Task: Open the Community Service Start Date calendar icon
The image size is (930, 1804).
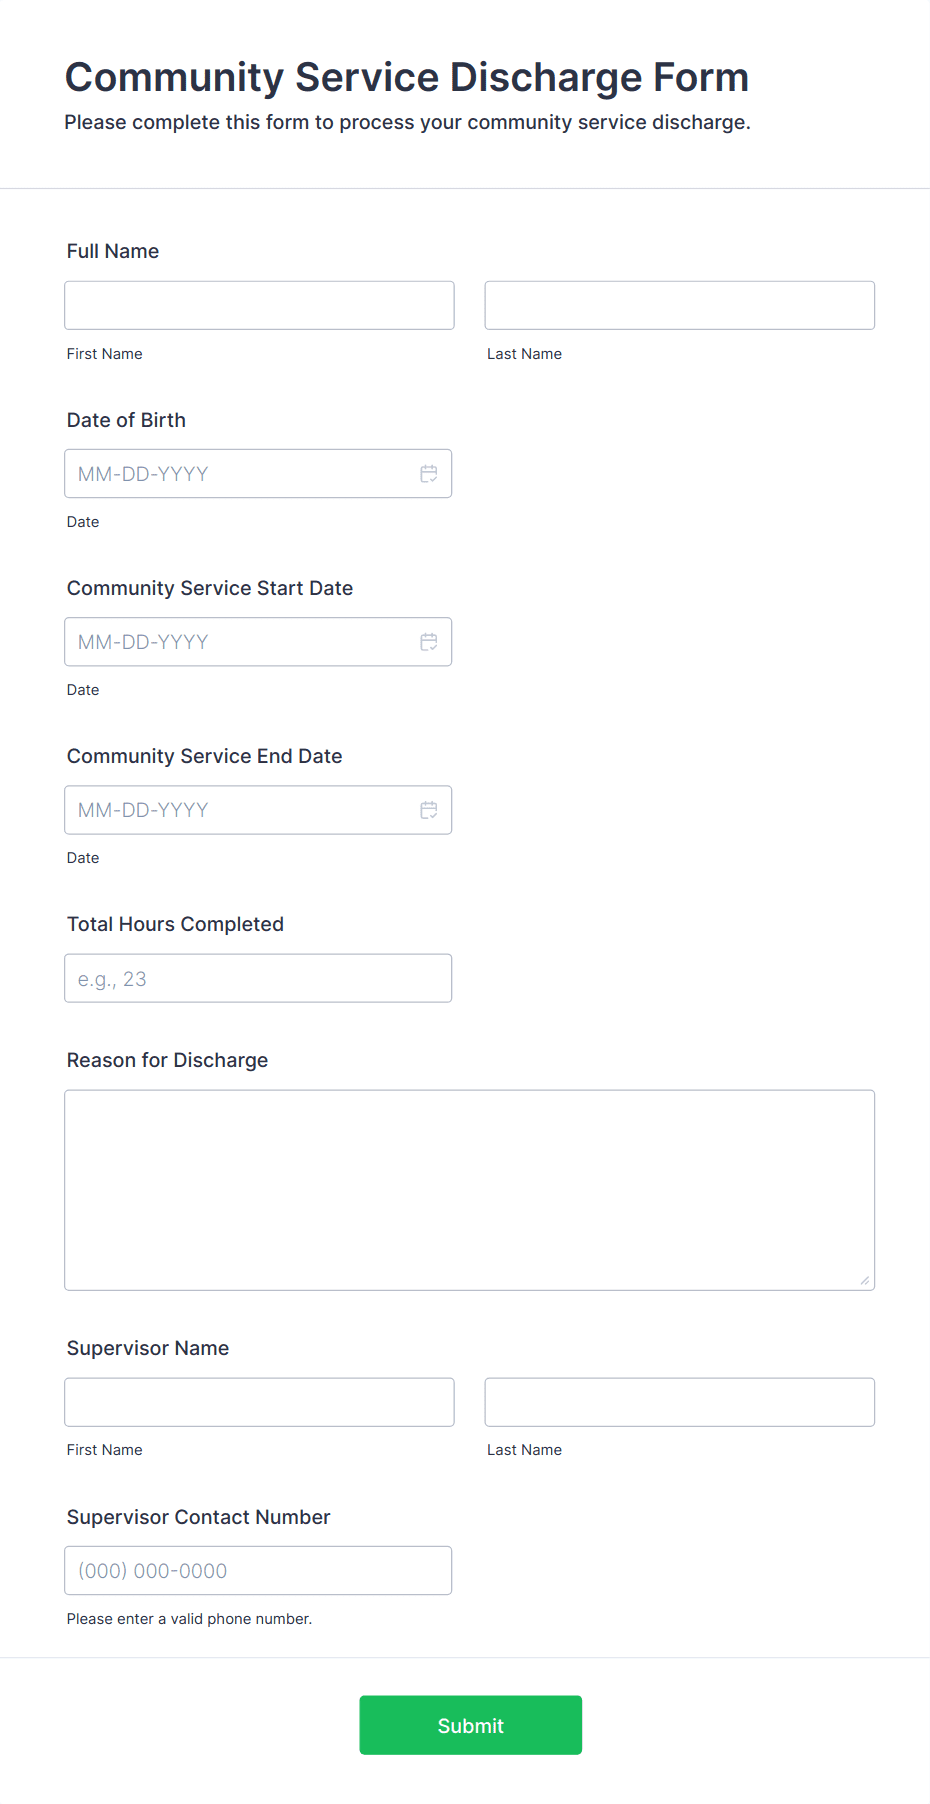Action: tap(429, 642)
